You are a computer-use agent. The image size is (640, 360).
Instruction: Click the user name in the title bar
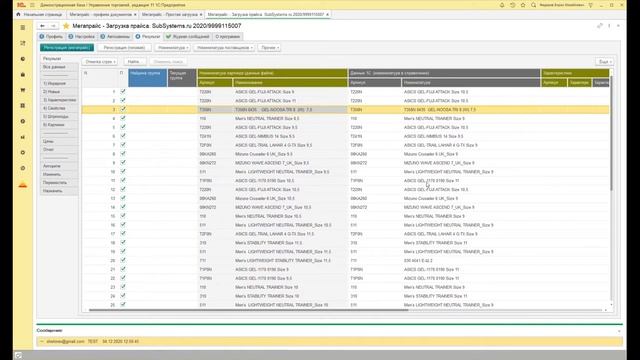pos(562,5)
